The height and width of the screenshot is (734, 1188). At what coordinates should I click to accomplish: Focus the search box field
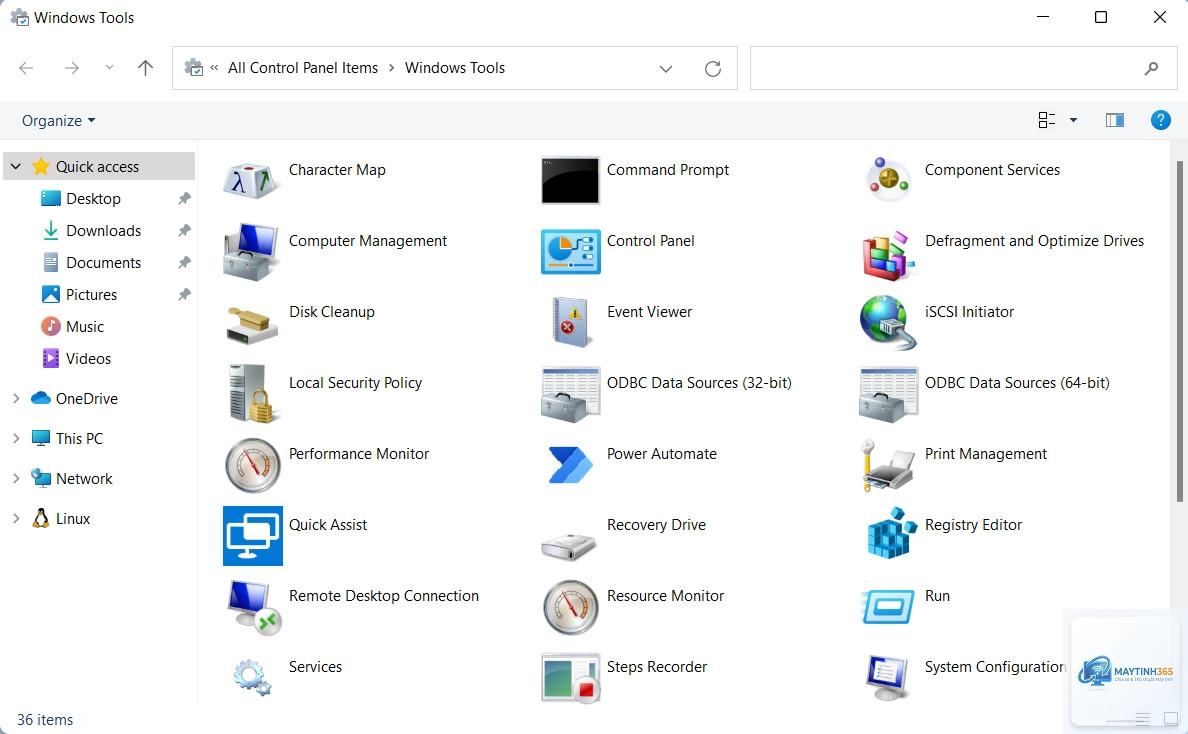[x=963, y=68]
